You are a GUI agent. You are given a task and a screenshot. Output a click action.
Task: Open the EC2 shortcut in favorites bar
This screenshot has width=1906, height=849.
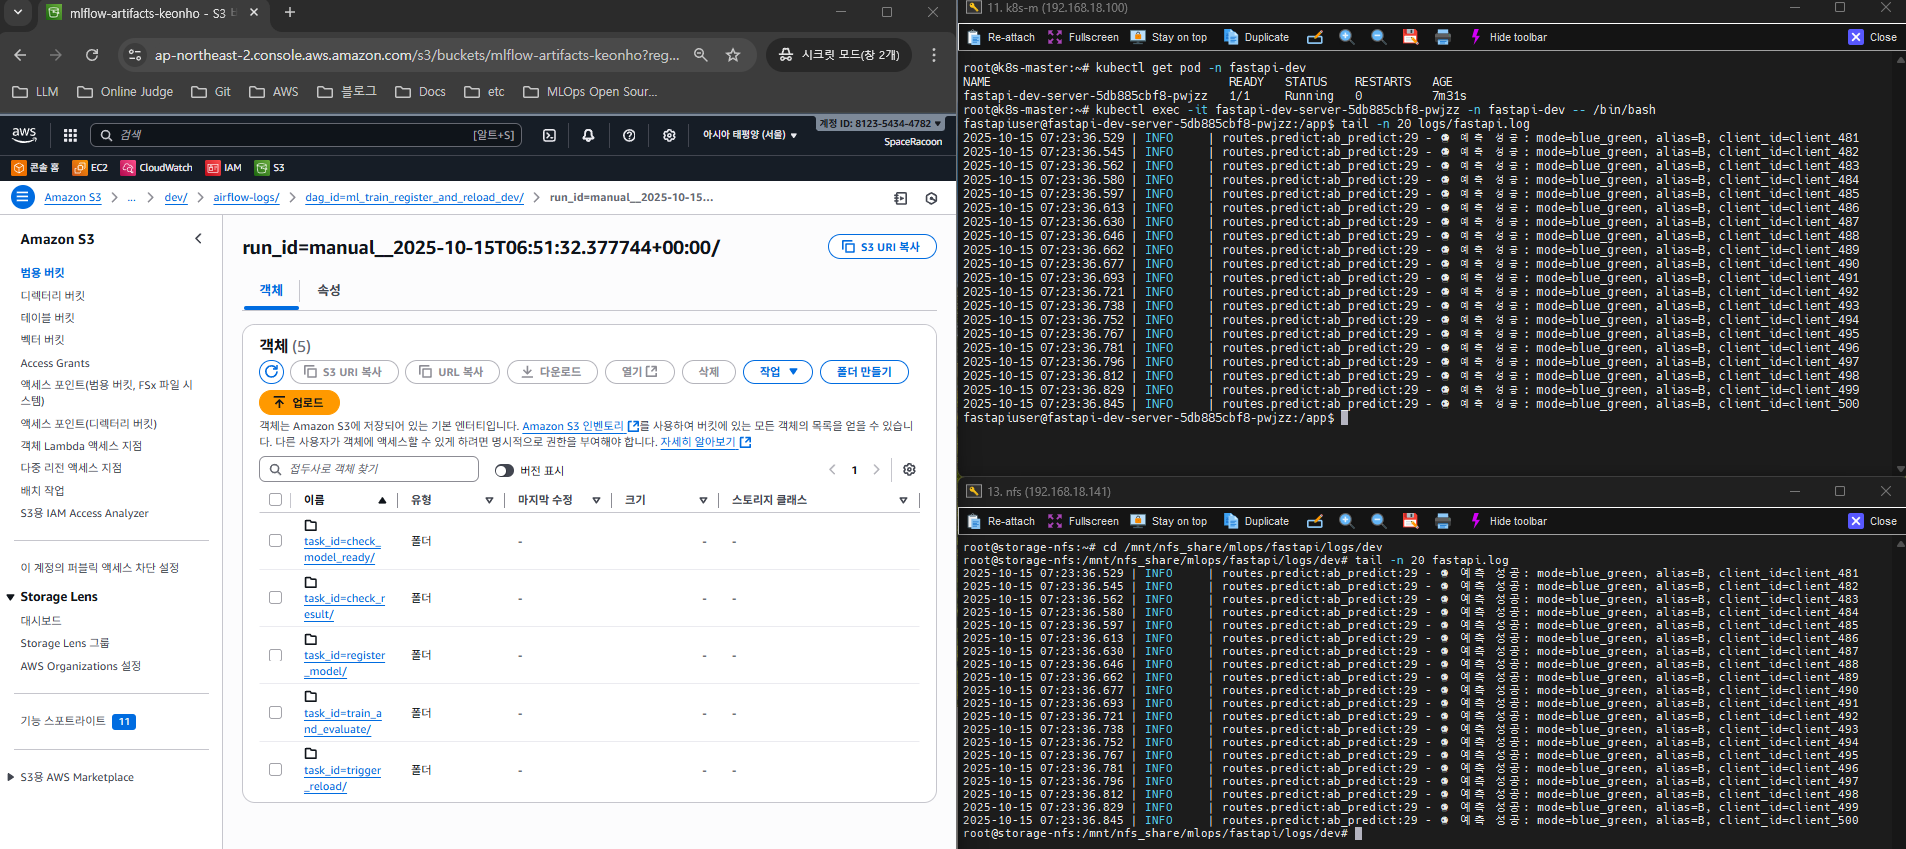[90, 168]
